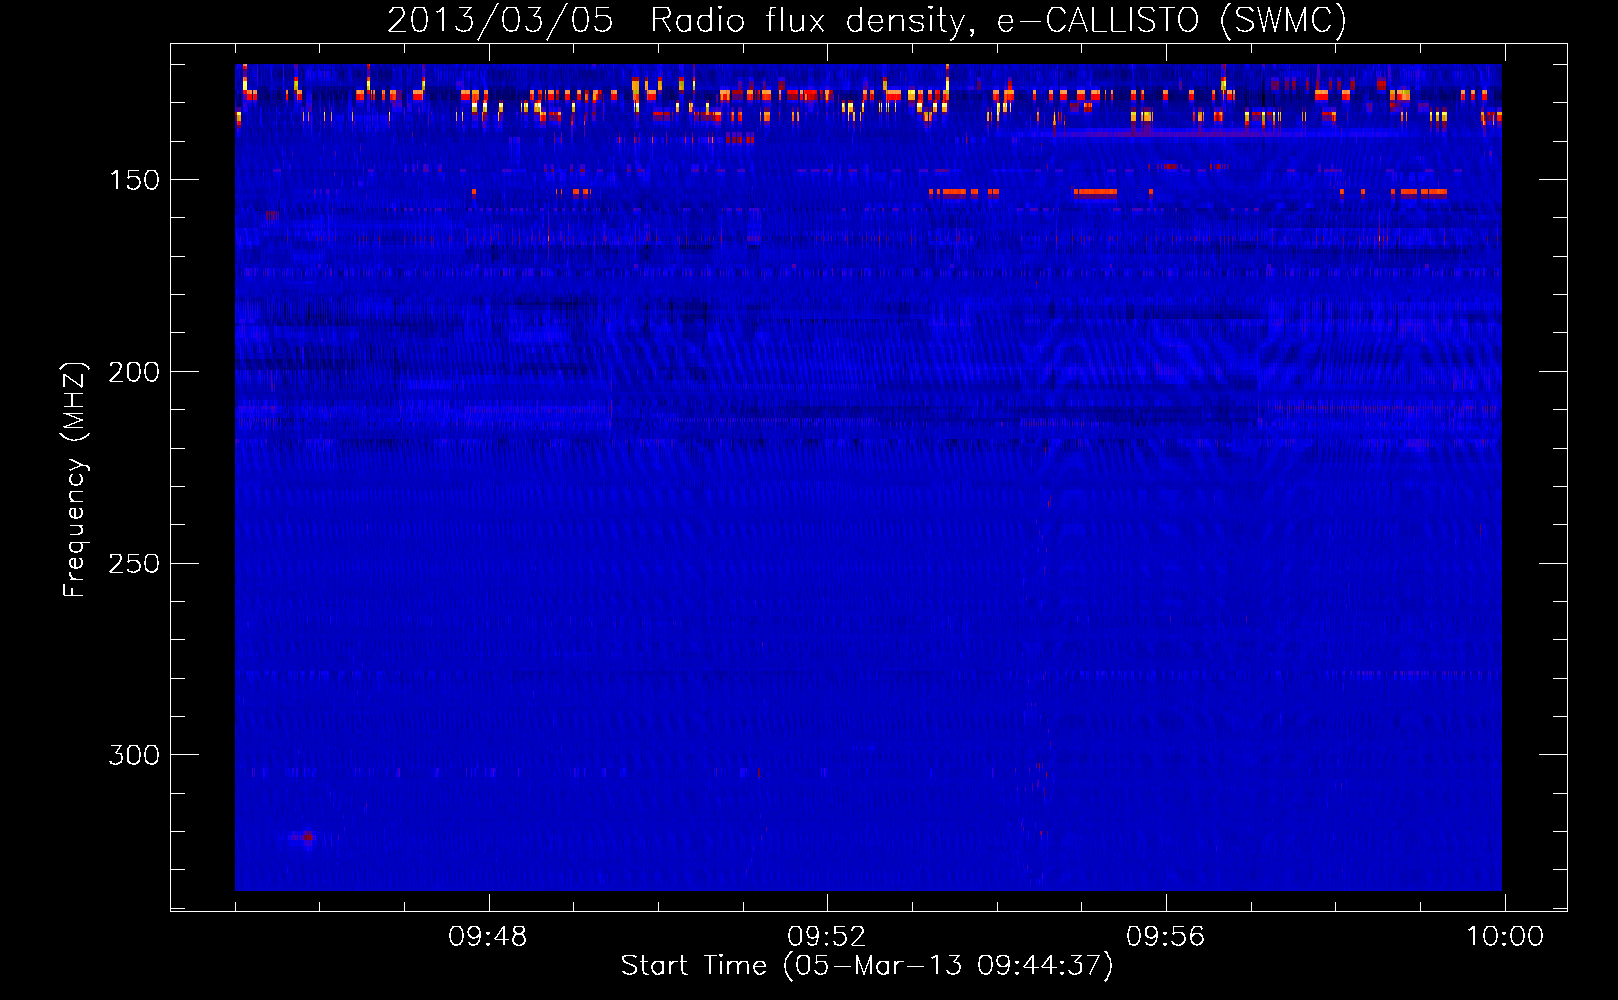Click the 10:00 time tick label
1618x1000 pixels.
pyautogui.click(x=1505, y=937)
